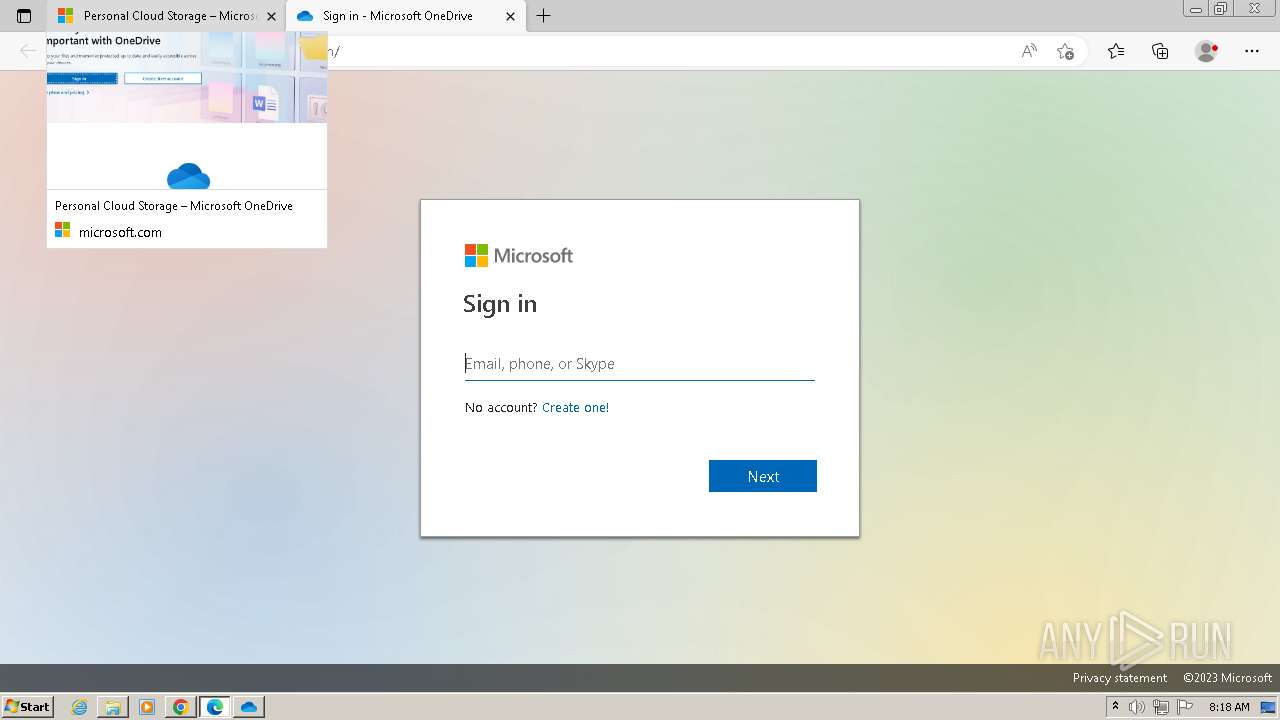Close the Sign in OneDrive tab
This screenshot has height=720, width=1280.
pos(510,16)
